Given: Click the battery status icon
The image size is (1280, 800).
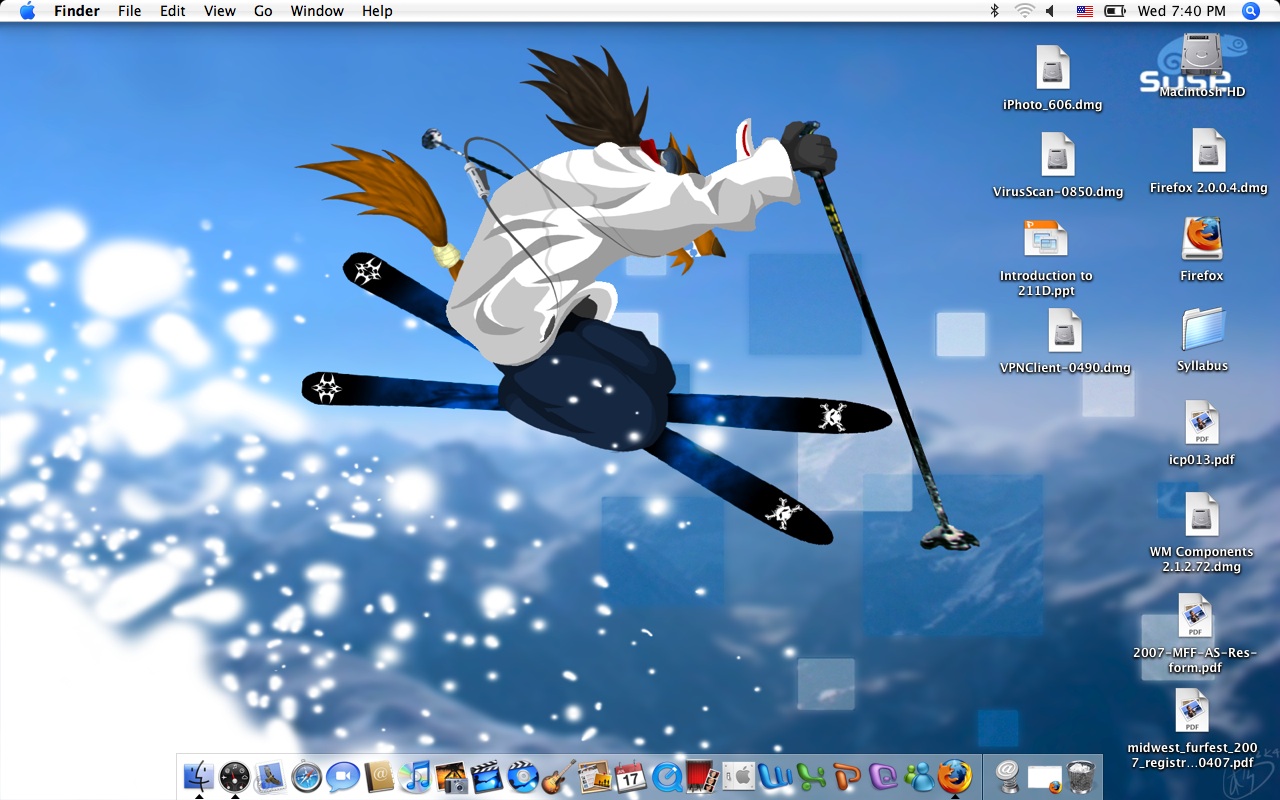Looking at the screenshot, I should 1115,11.
